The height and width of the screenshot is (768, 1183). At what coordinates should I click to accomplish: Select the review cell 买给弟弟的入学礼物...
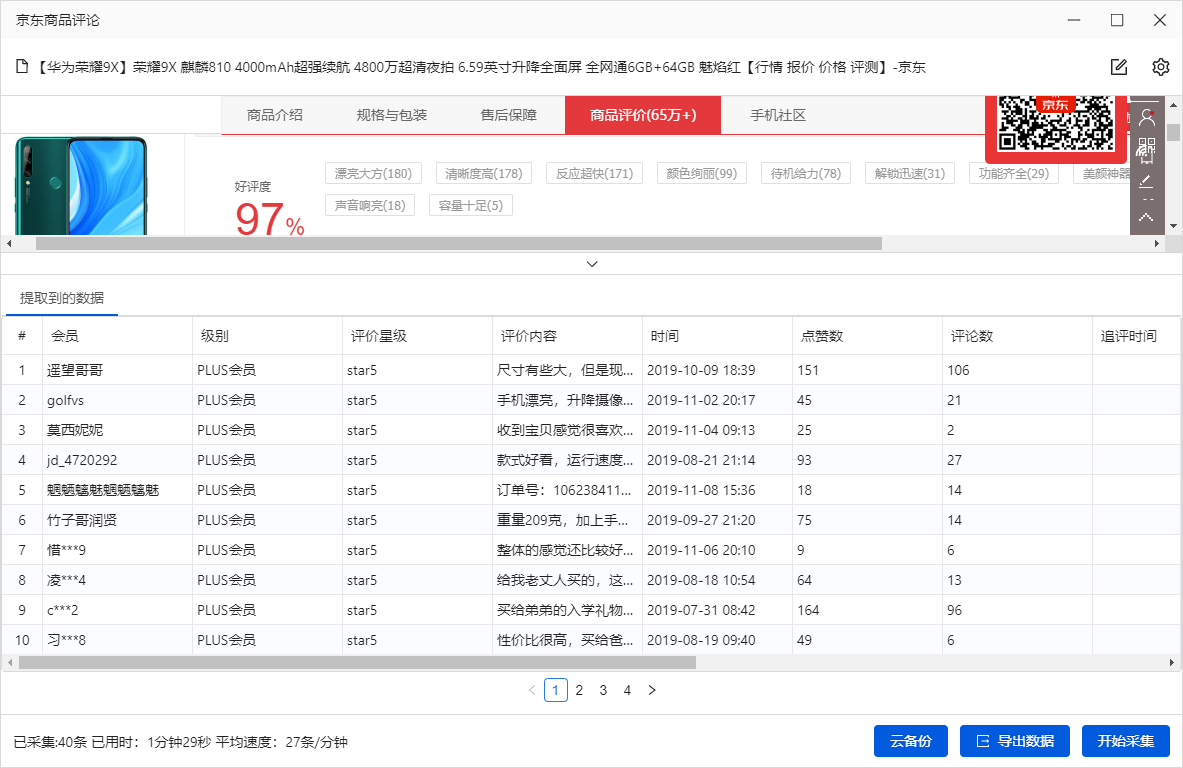[567, 610]
